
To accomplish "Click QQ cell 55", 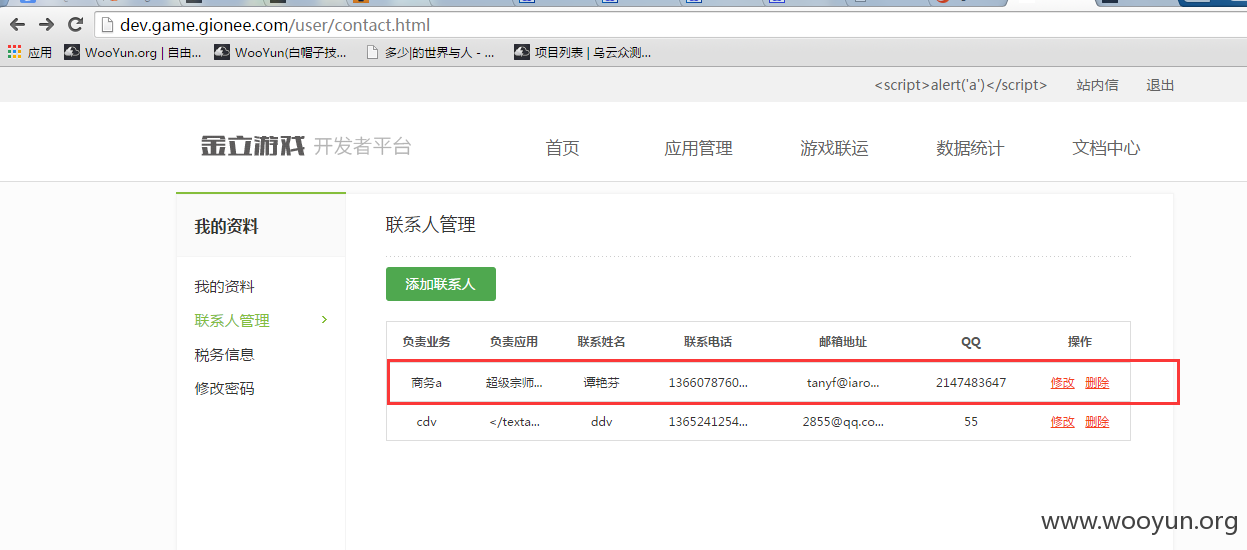I will pos(971,422).
